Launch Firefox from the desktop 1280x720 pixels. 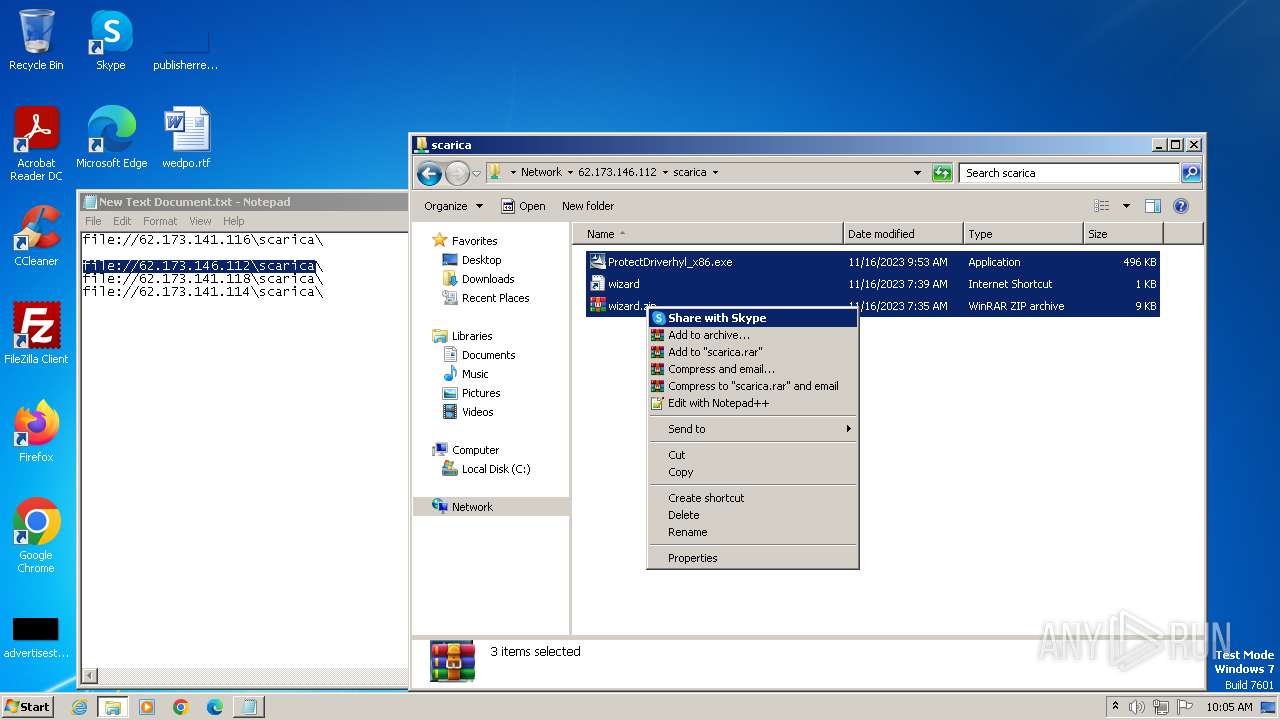pyautogui.click(x=36, y=432)
